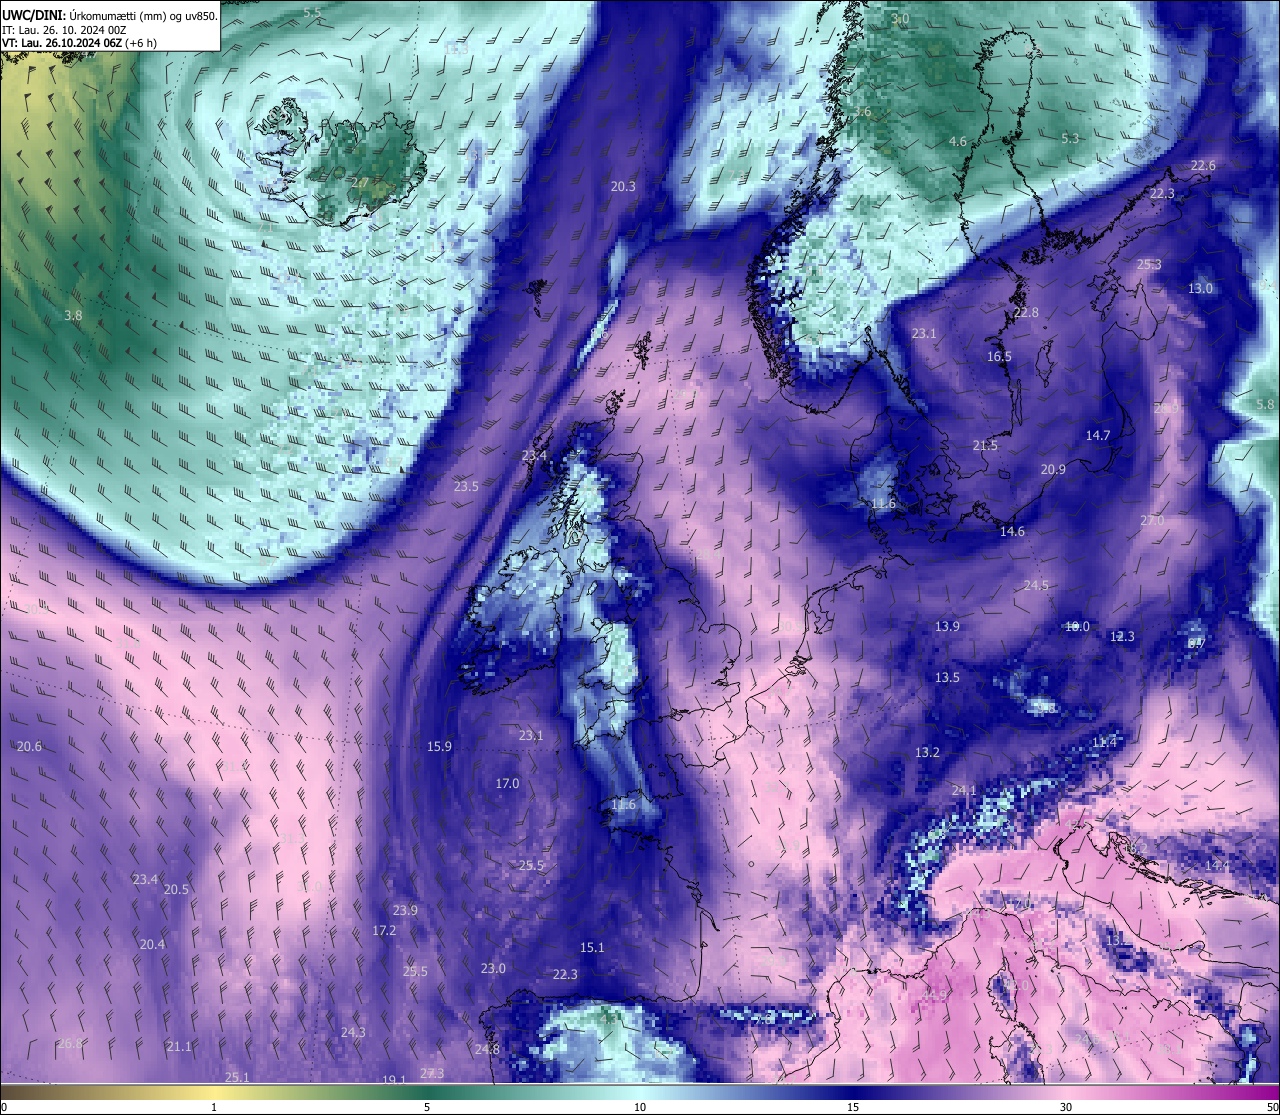Click the 13.9 value over Germany
The image size is (1280, 1115).
[947, 626]
